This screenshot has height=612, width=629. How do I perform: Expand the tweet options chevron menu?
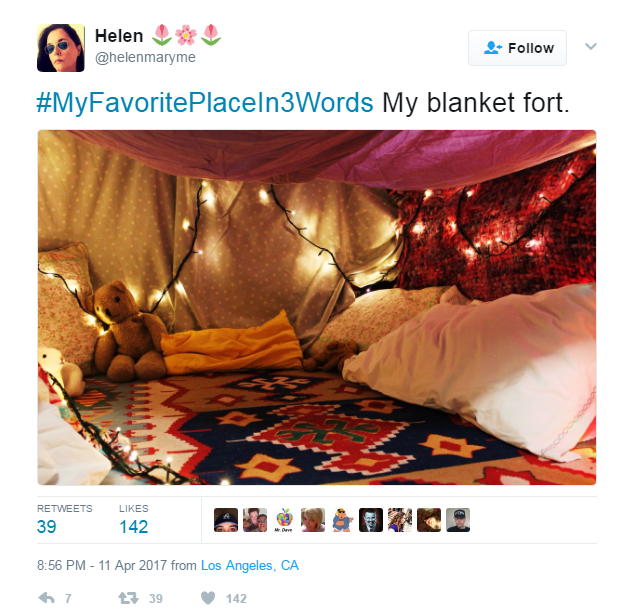tap(590, 47)
